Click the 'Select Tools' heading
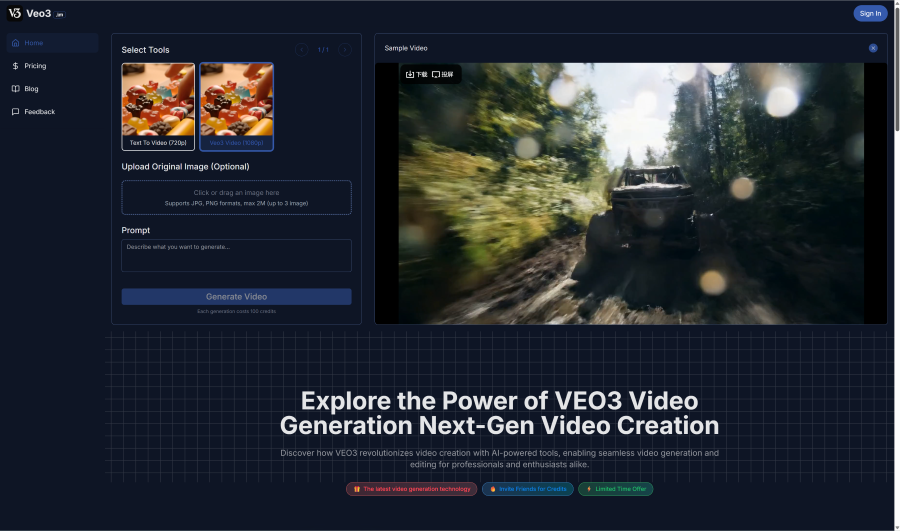This screenshot has width=900, height=531. (145, 50)
